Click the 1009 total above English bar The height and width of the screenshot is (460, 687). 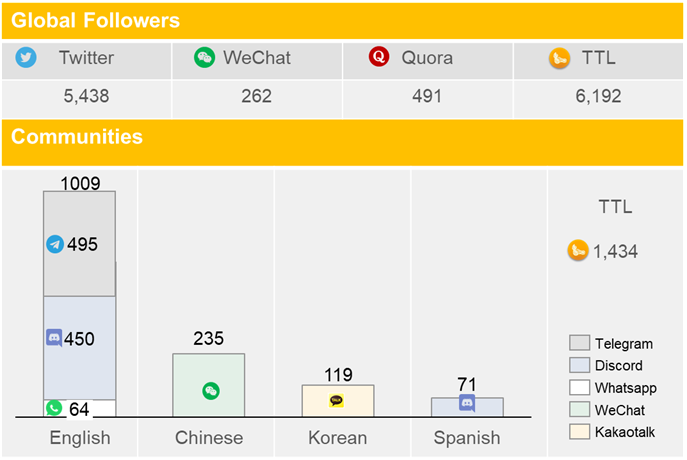click(80, 183)
